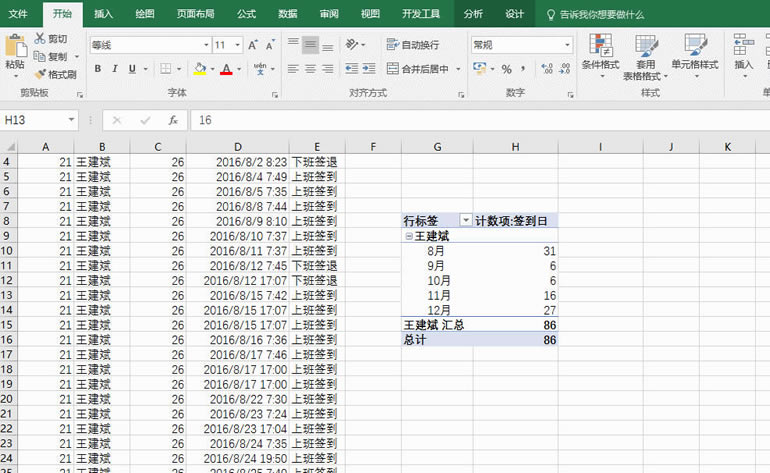770x473 pixels.
Task: Open the row labels (行标签) filter dropdown
Action: [x=465, y=221]
